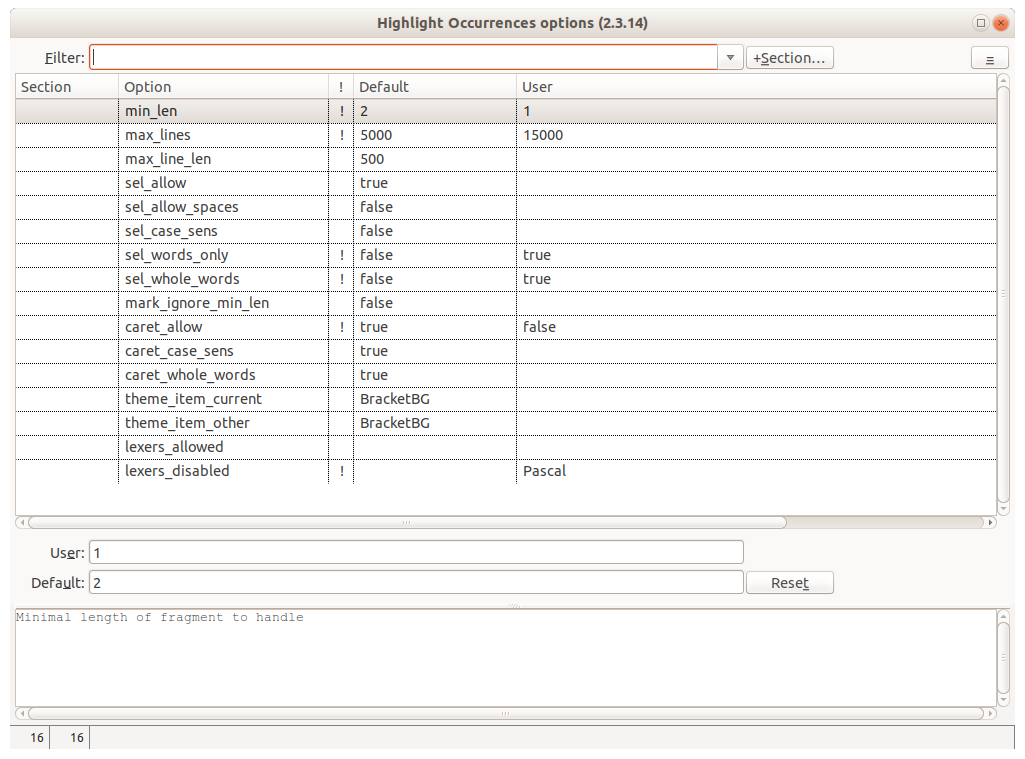Click the table's scroll-down arrow
Screen dimensions: 1025x759
point(1003,509)
